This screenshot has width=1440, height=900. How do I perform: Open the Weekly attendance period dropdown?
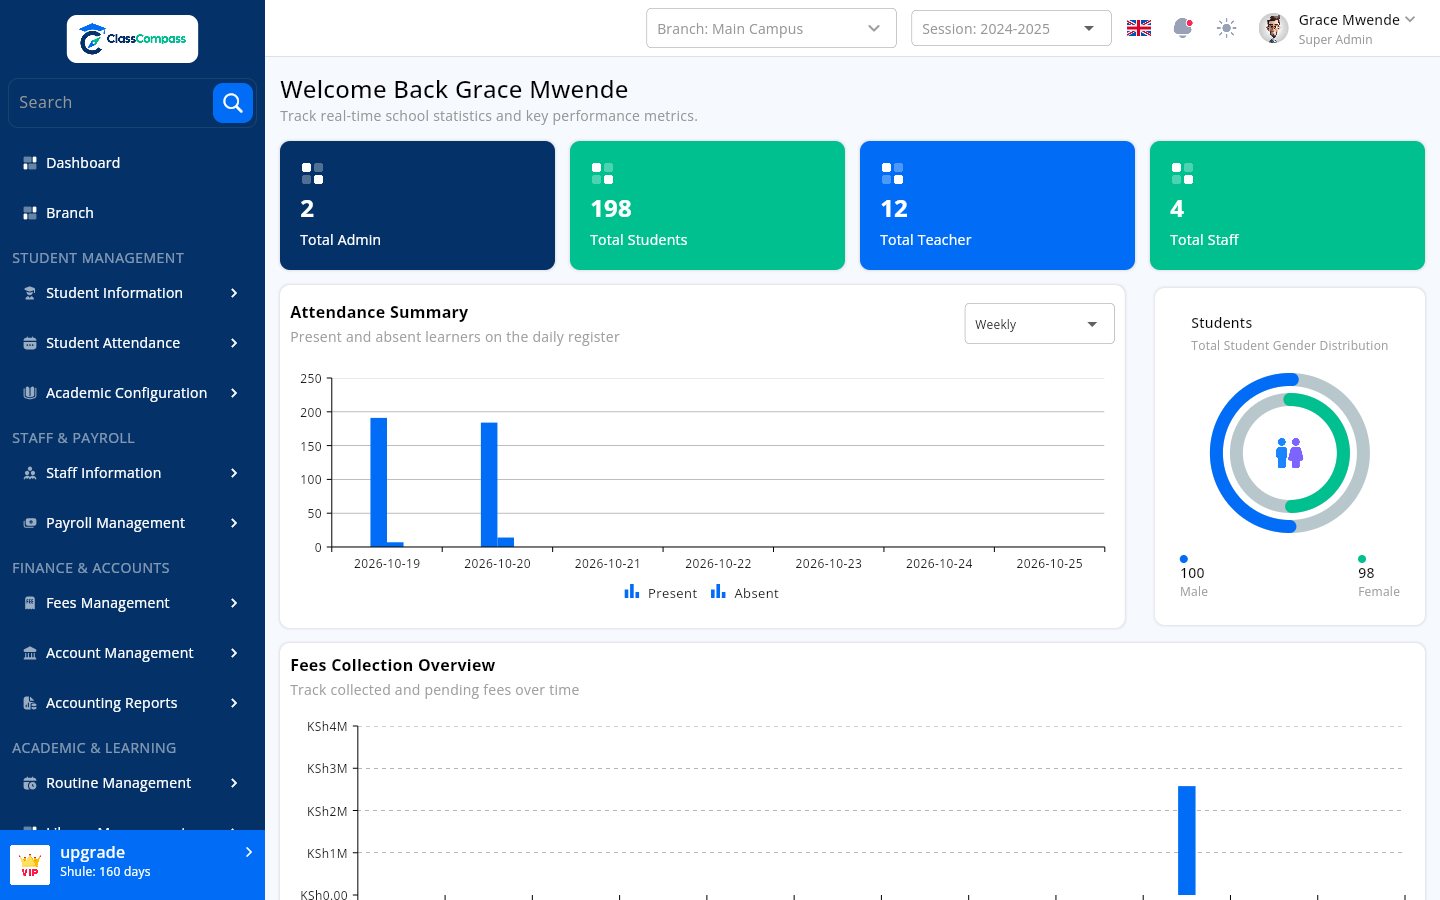click(1039, 324)
